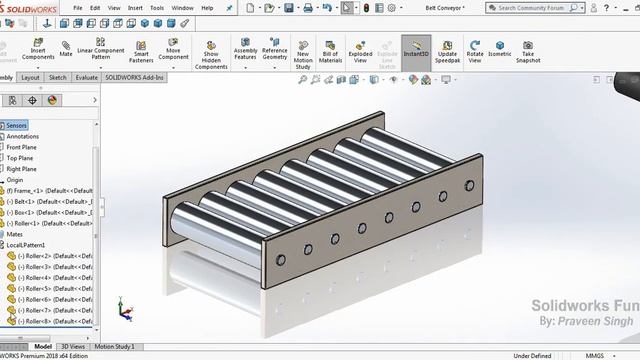
Task: Select Roller<5> in the feature tree
Action: [50, 289]
